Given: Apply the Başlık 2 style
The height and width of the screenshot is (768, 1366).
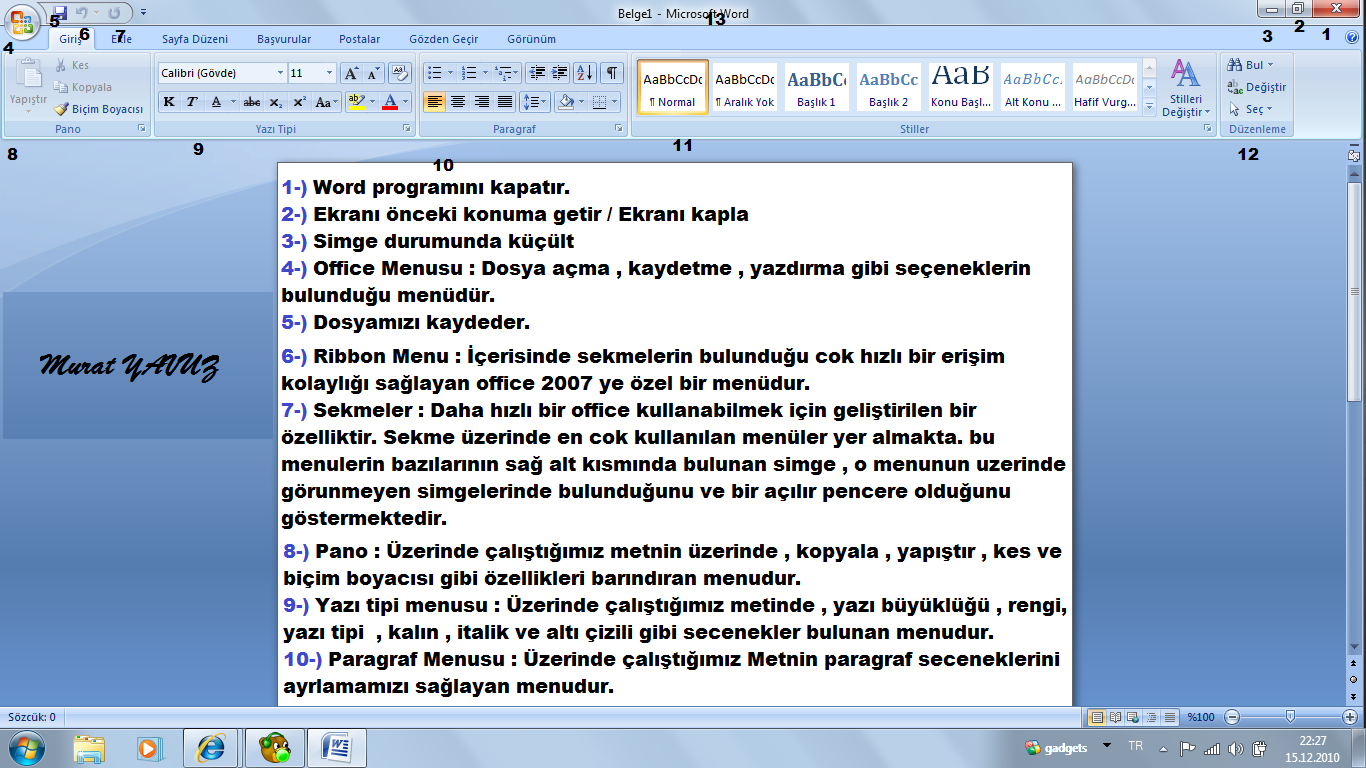Looking at the screenshot, I should point(889,86).
